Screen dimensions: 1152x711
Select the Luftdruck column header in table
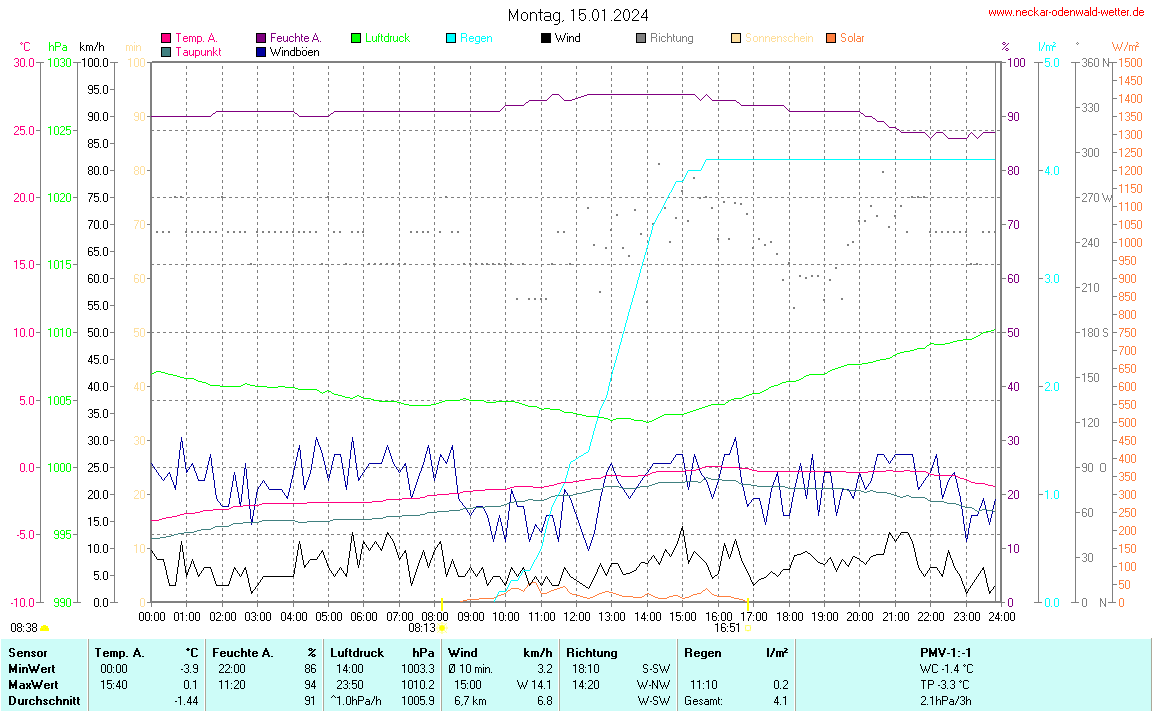point(358,652)
